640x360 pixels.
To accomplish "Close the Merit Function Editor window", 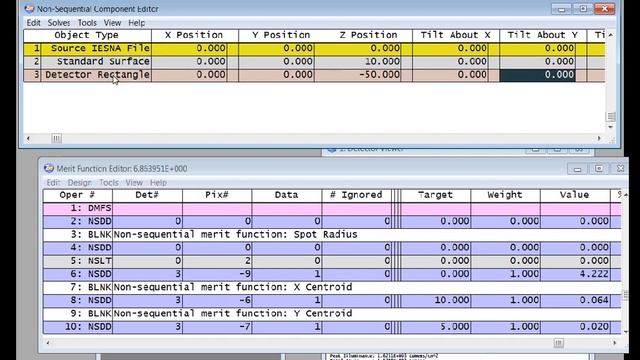I will (620, 169).
